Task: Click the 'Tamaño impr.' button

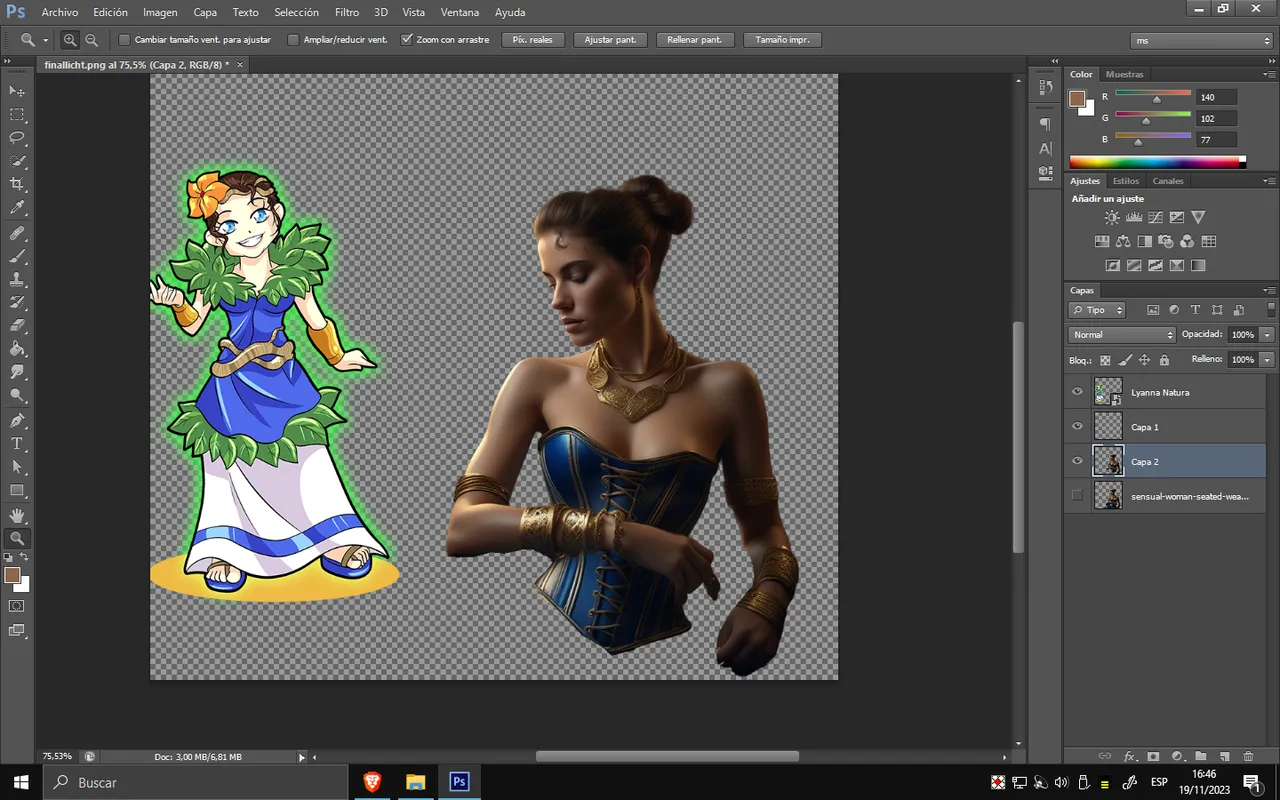Action: [782, 40]
